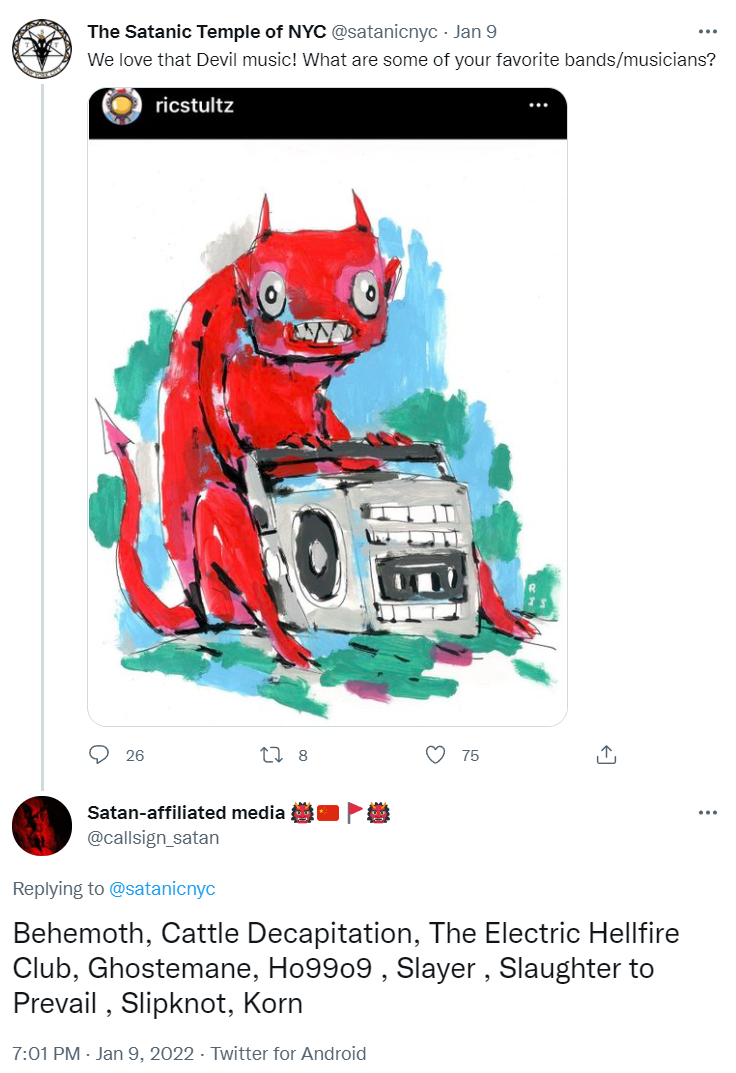The width and height of the screenshot is (736, 1073).
Task: Share the tweet via upload icon
Action: 606,755
